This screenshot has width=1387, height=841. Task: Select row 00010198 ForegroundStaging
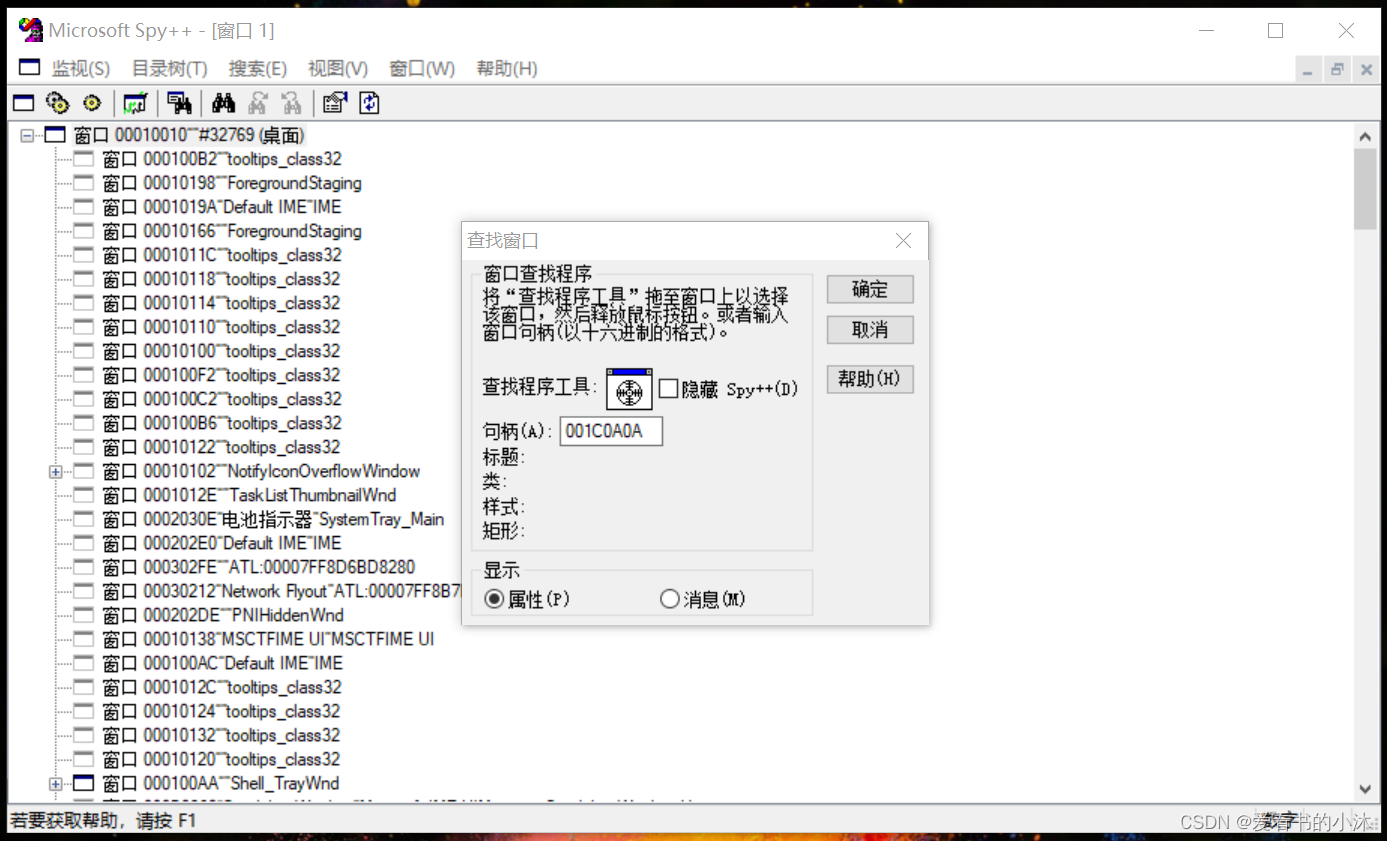point(232,183)
